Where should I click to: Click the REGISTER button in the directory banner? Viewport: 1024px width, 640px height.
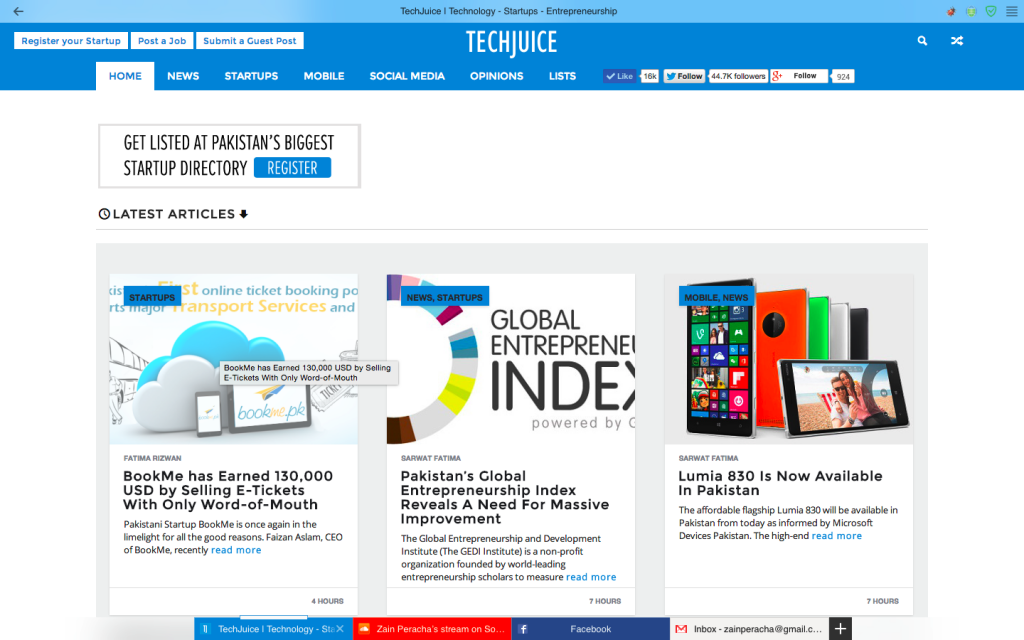pyautogui.click(x=292, y=167)
